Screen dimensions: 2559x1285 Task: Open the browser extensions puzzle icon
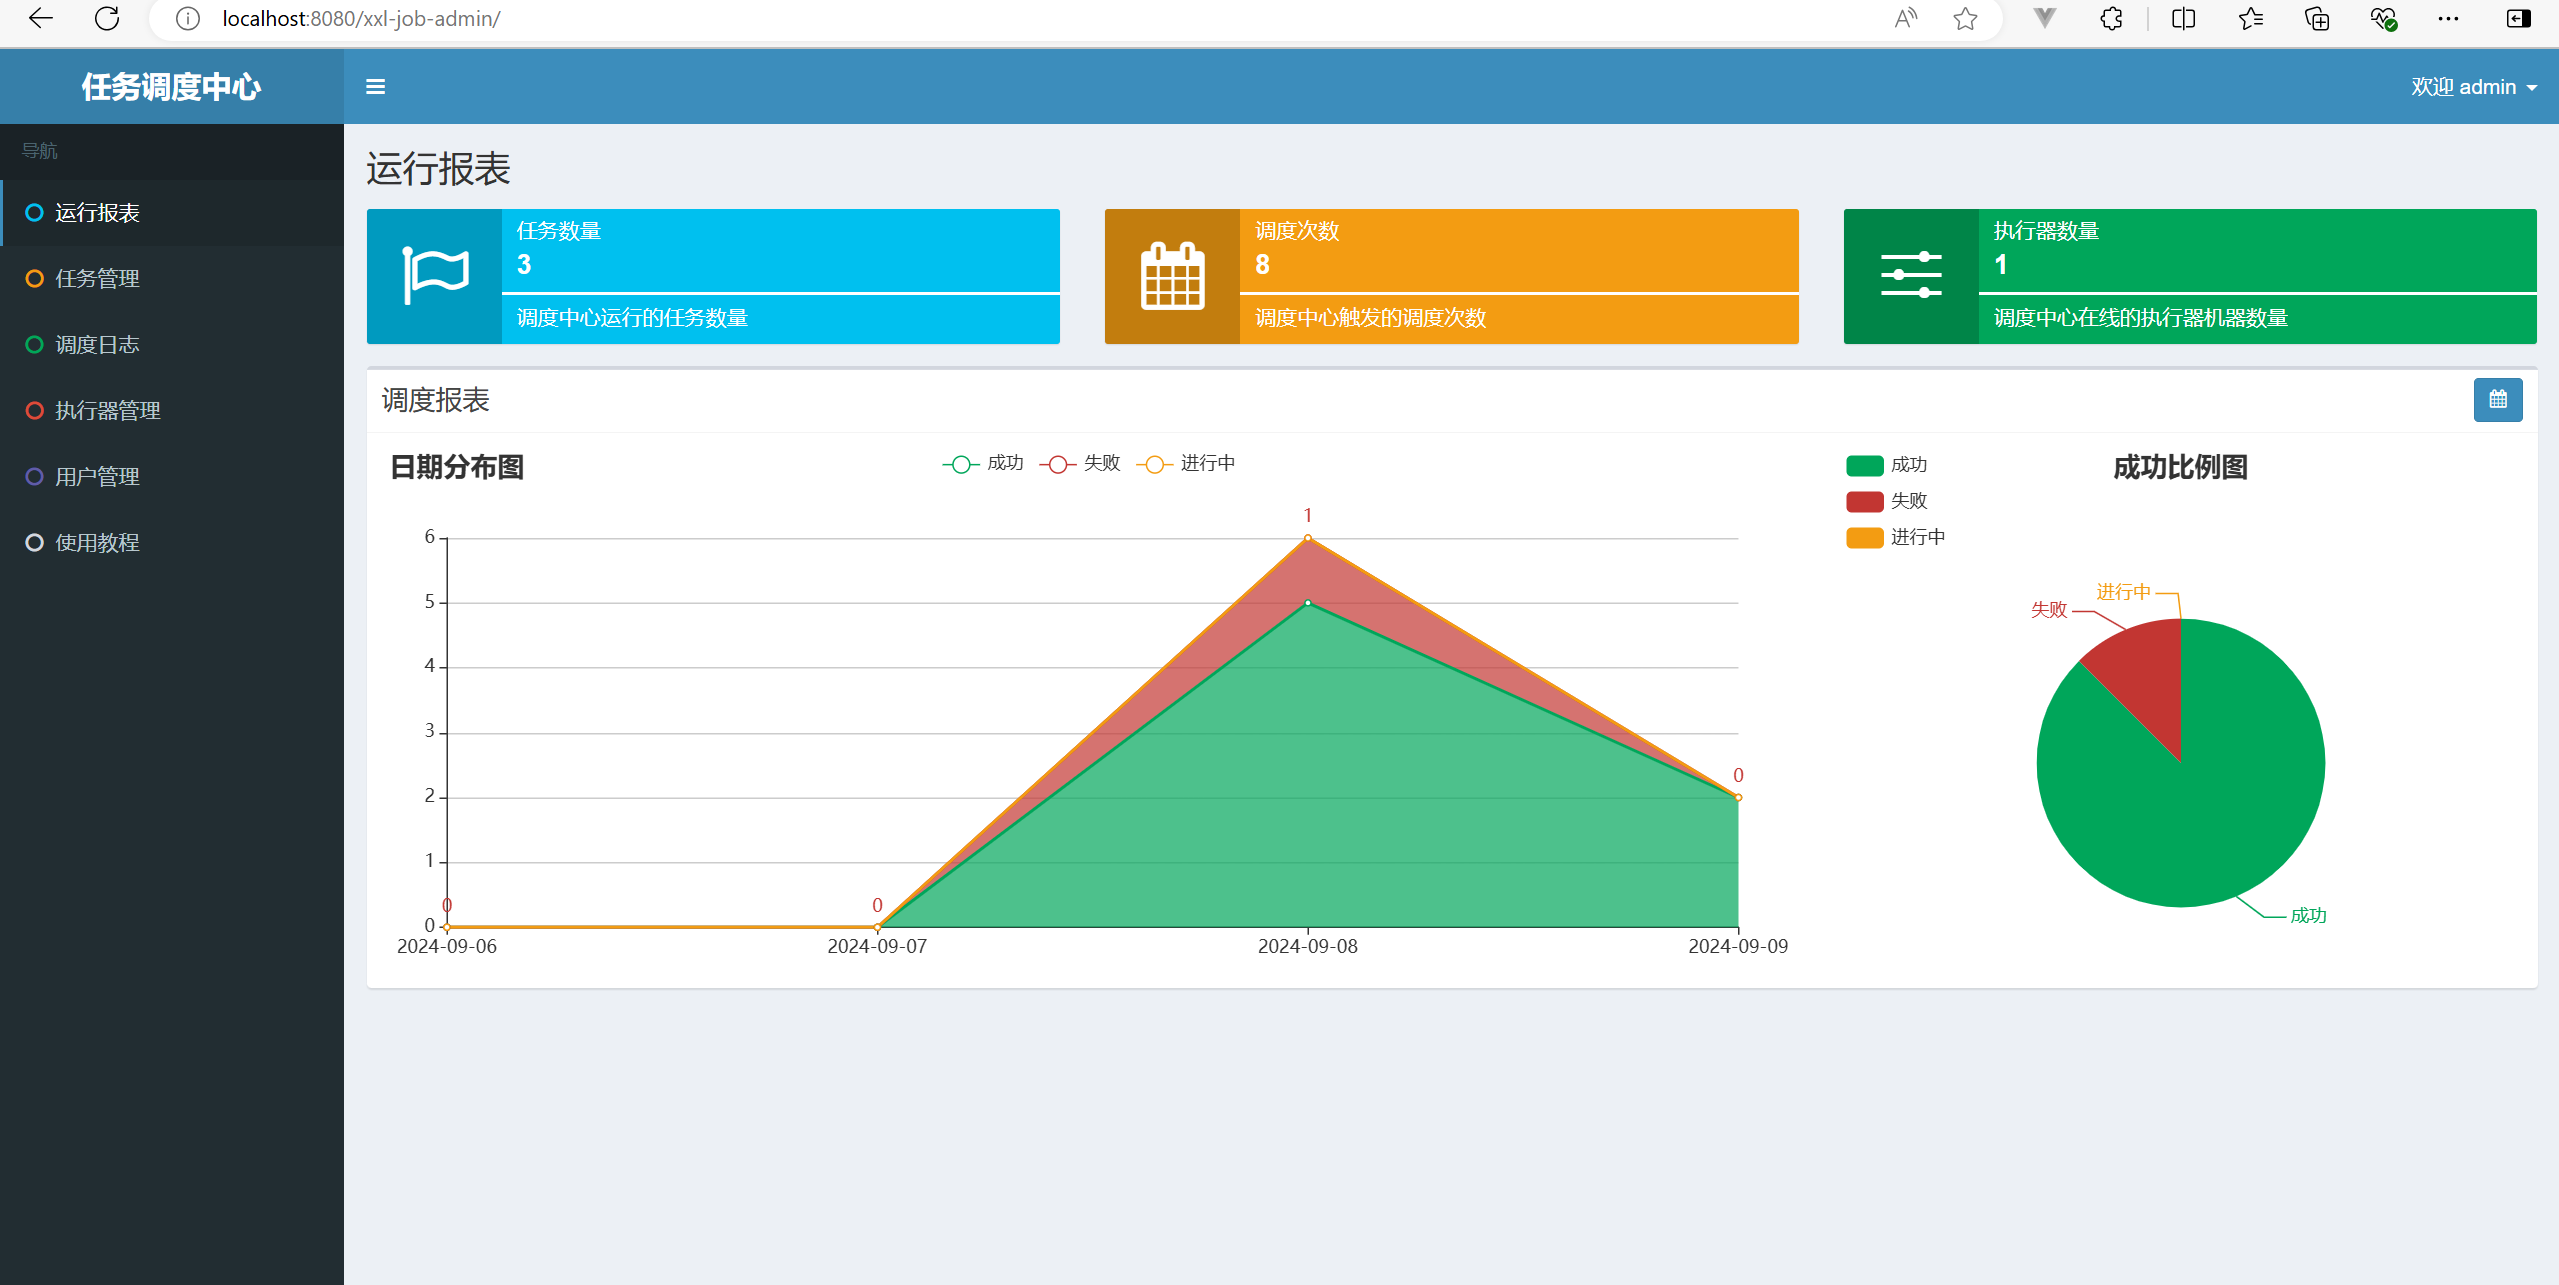(2111, 18)
